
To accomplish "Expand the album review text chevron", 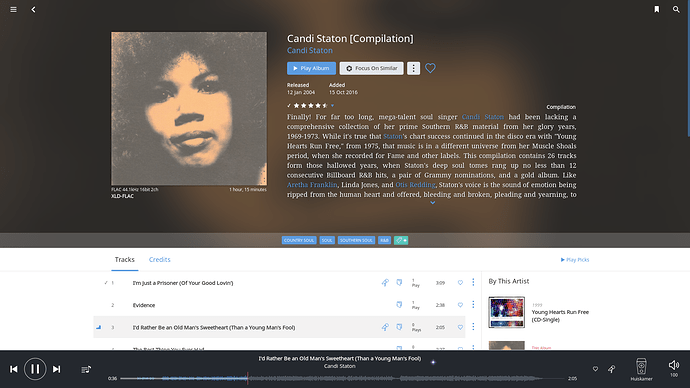I will click(x=433, y=203).
